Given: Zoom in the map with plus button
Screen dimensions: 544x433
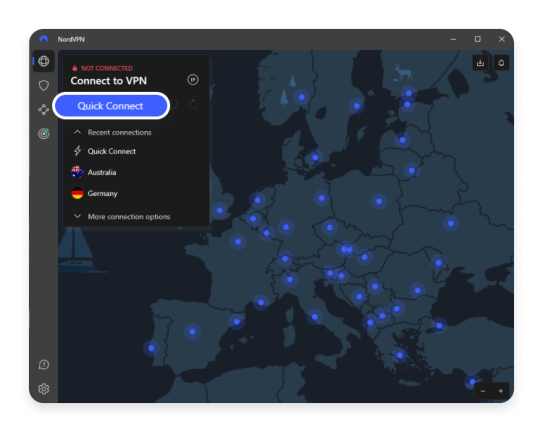Looking at the screenshot, I should tap(501, 391).
